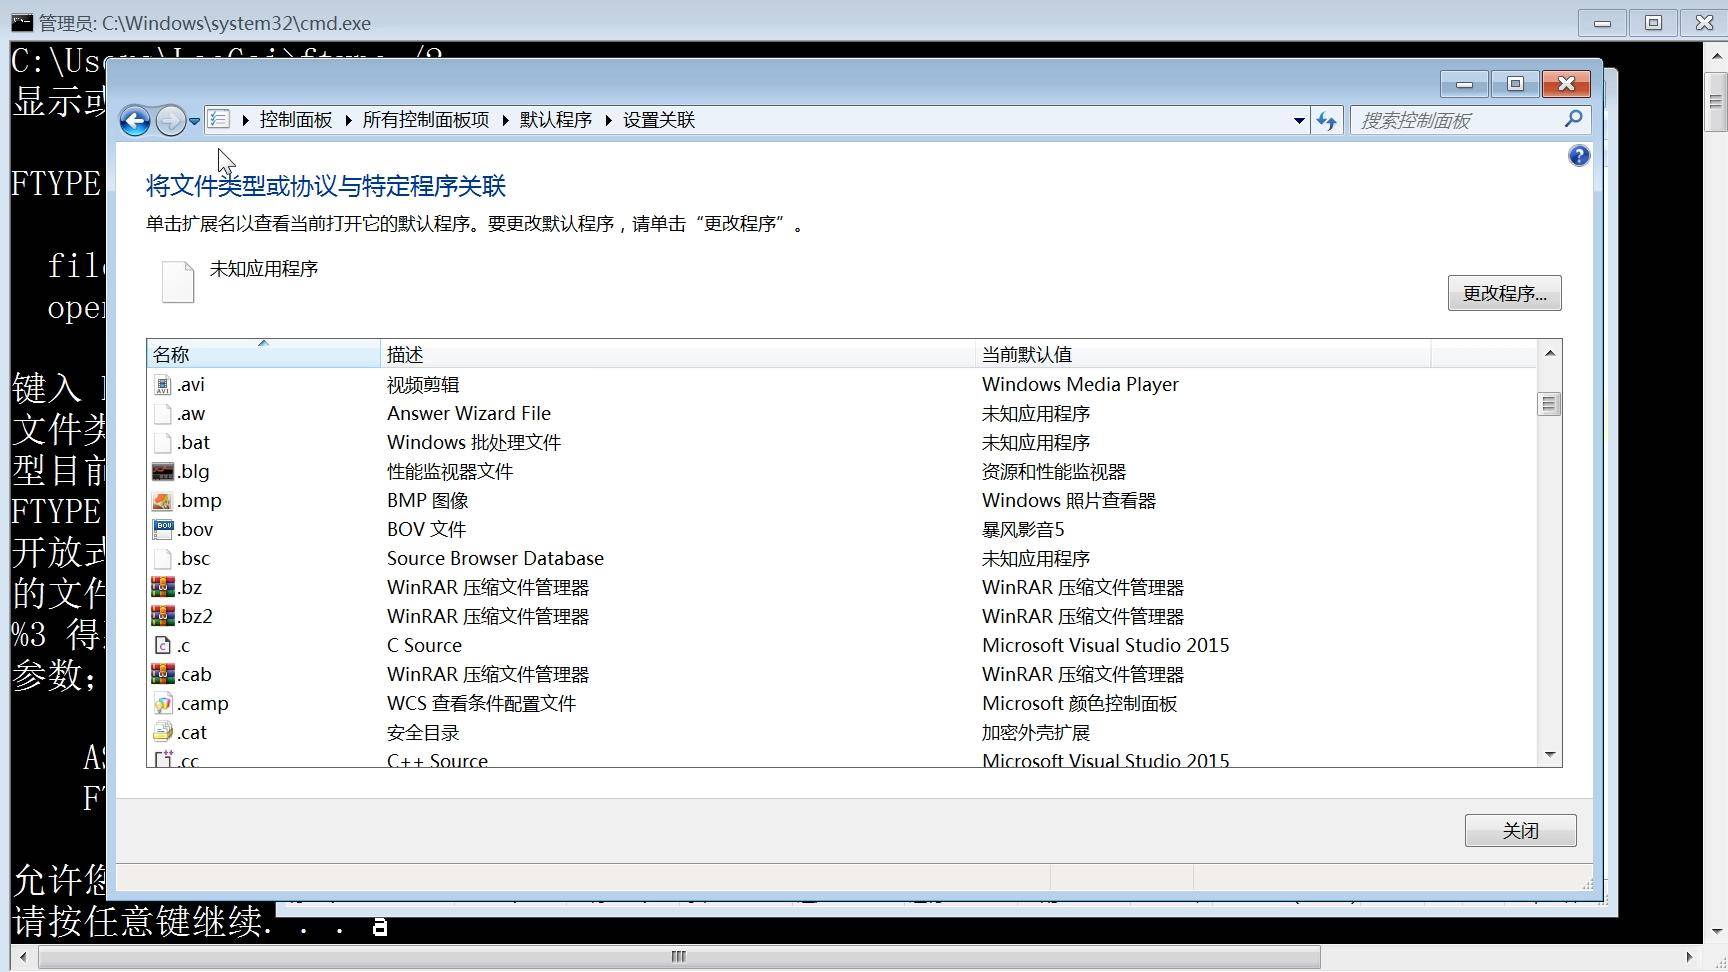The height and width of the screenshot is (972, 1728).
Task: Expand arrow after 默认程序 breadcrumb
Action: point(608,120)
